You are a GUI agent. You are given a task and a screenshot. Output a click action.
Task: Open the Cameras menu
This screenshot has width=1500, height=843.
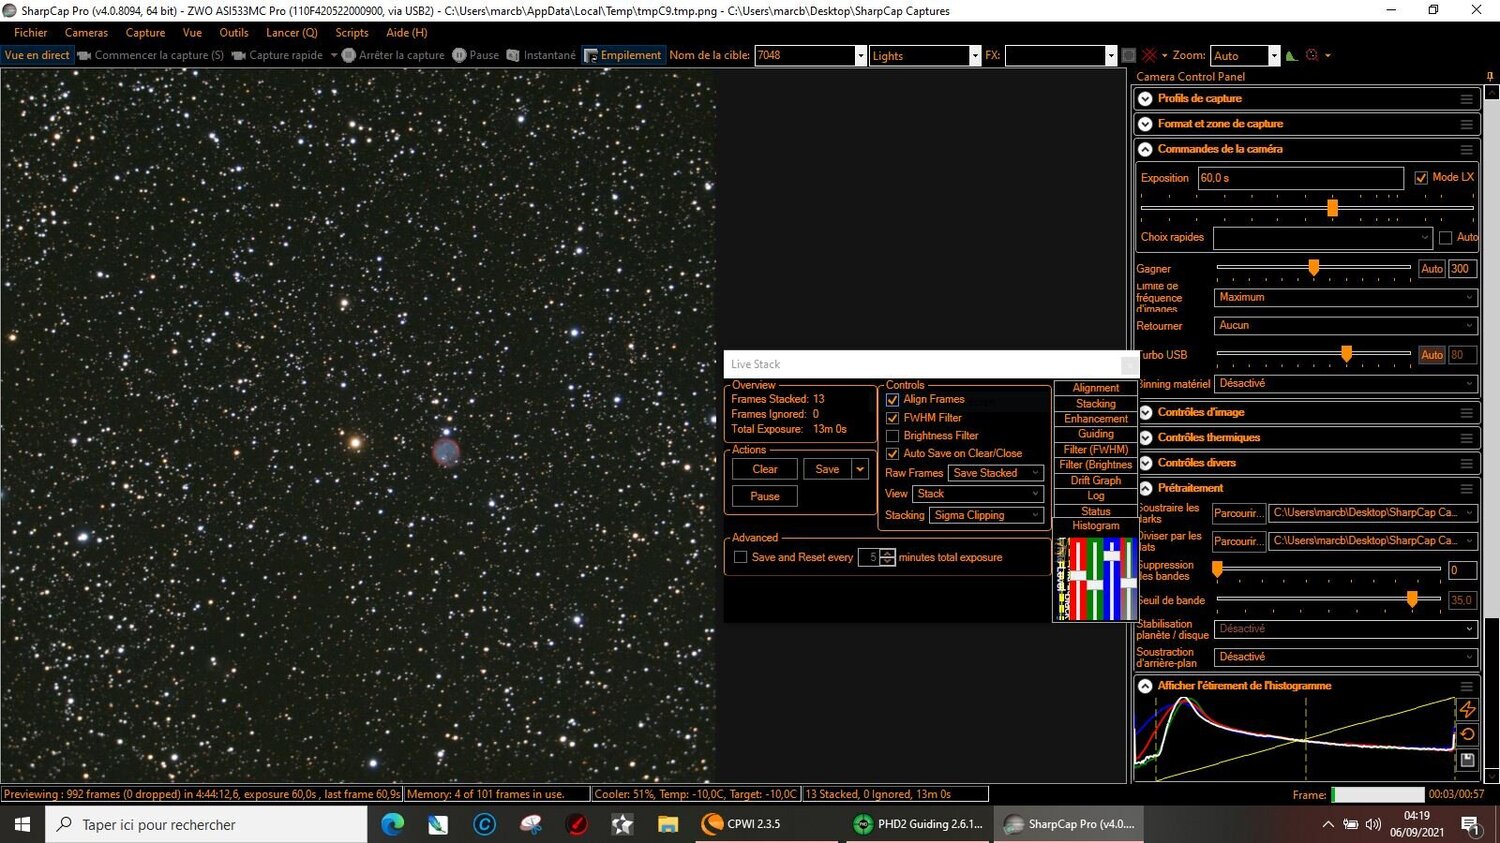click(86, 33)
